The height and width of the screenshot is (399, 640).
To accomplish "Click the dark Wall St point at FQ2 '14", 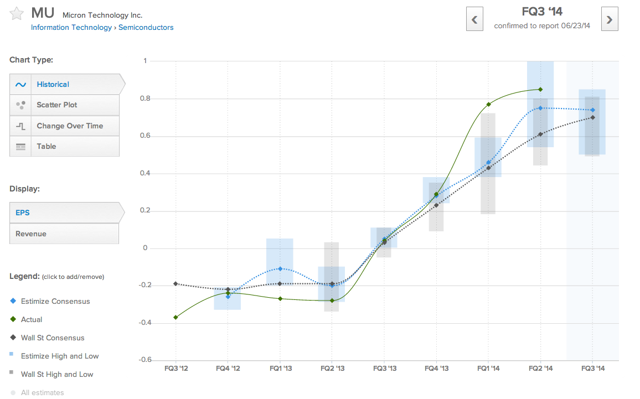I will click(x=540, y=134).
